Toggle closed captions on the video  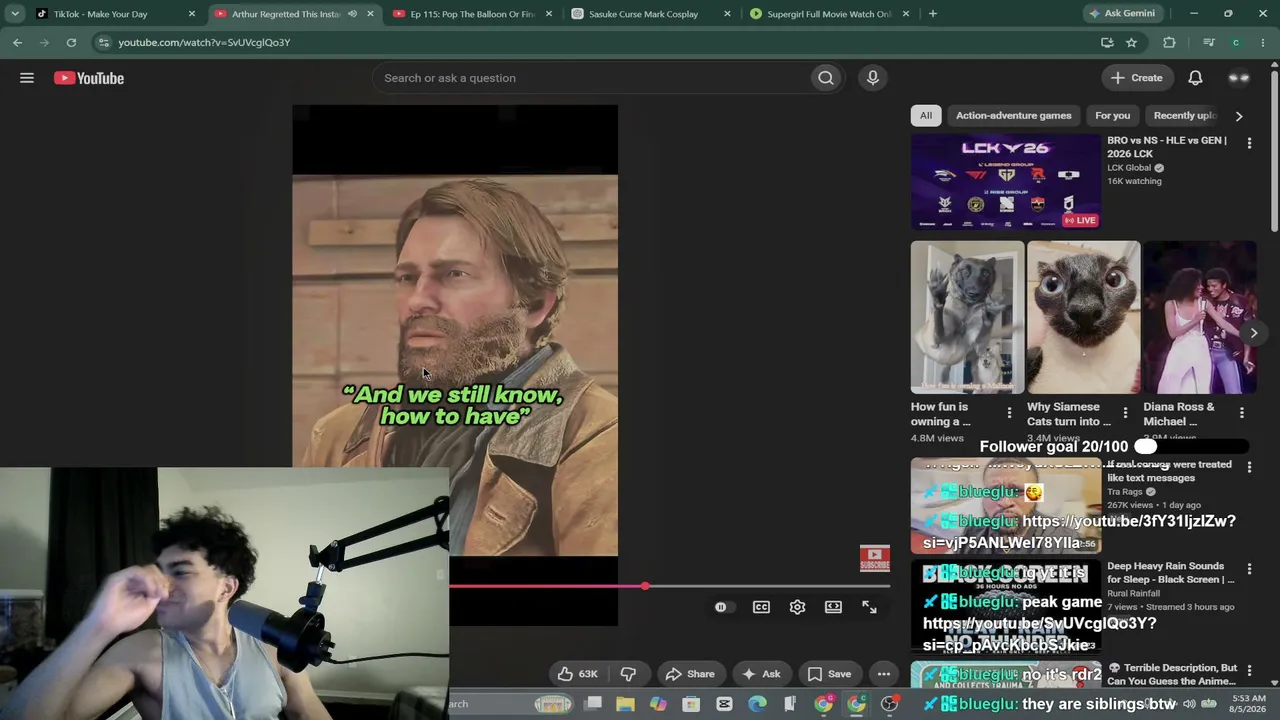tap(761, 607)
